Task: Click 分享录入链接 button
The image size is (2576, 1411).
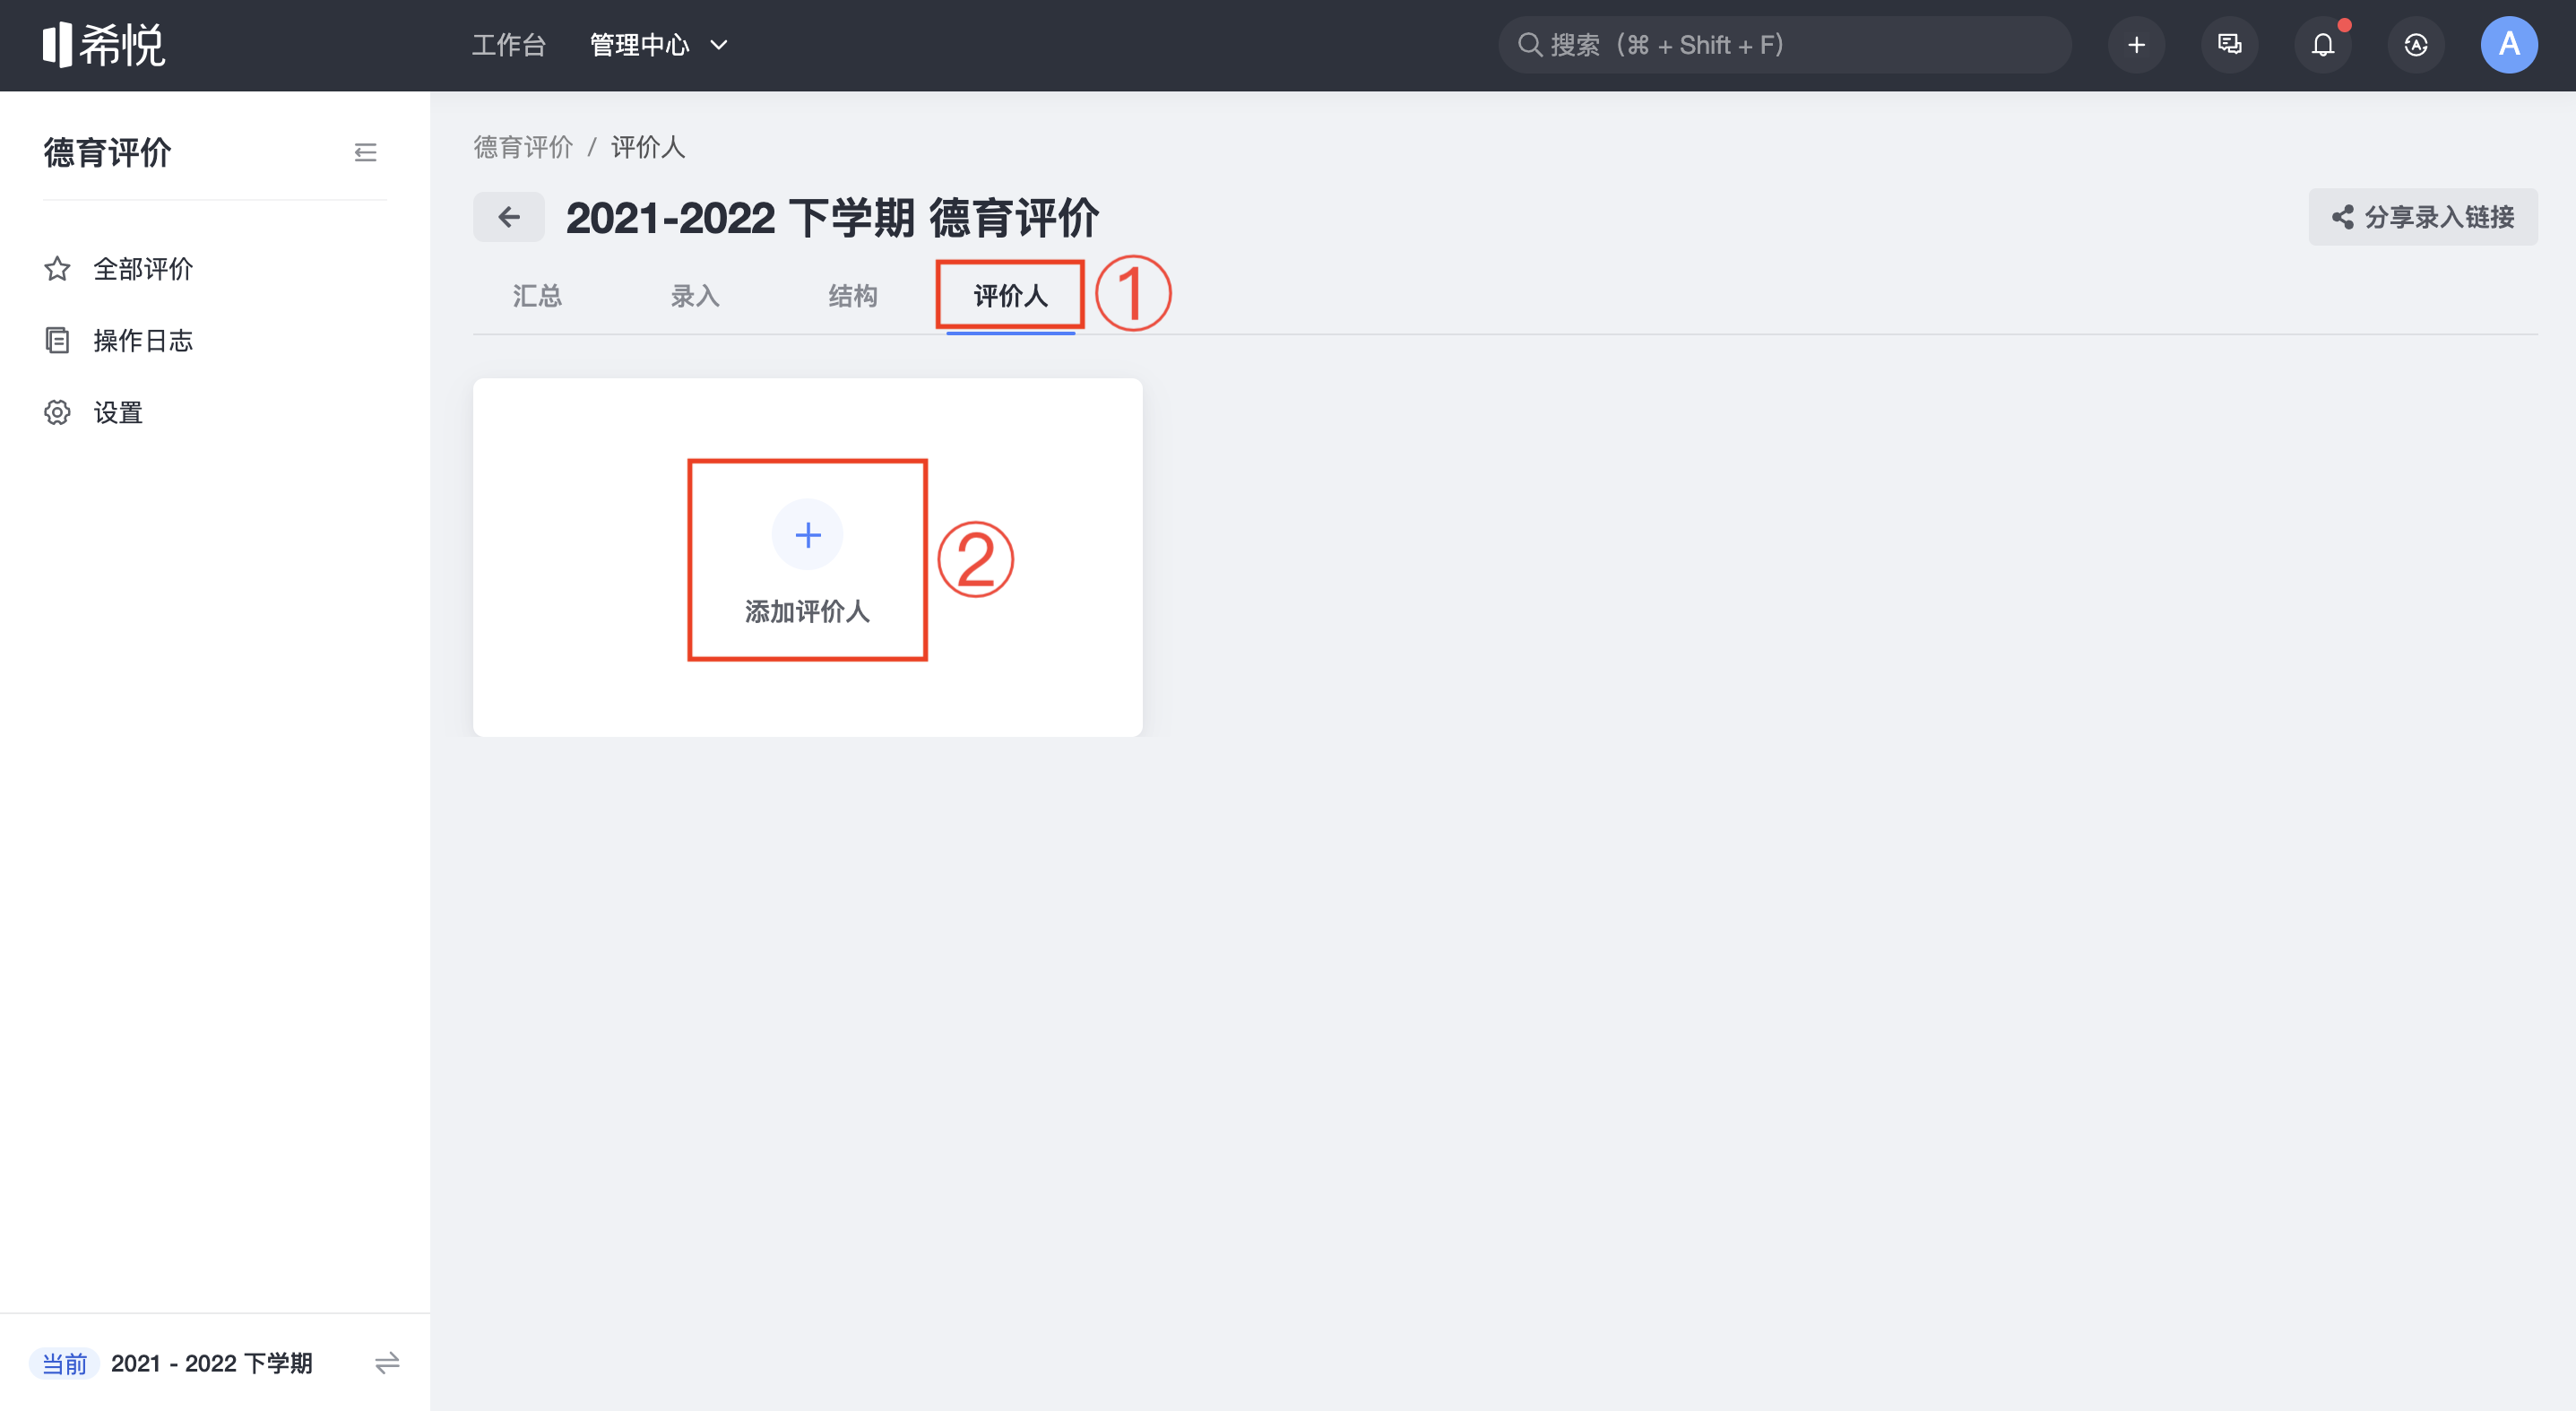Action: coord(2423,217)
